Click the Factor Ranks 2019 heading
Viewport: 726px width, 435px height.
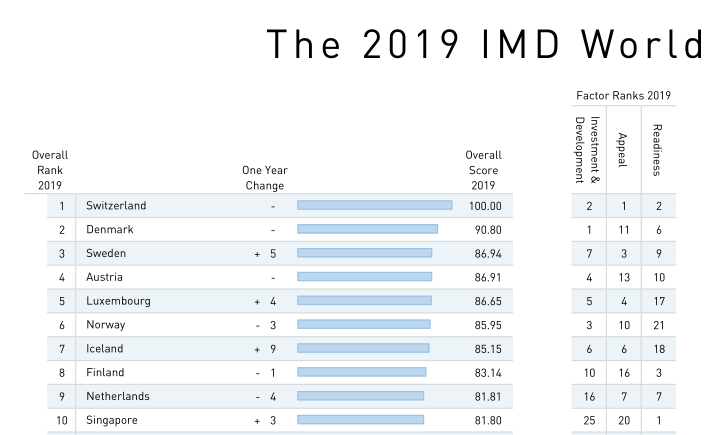coord(623,96)
